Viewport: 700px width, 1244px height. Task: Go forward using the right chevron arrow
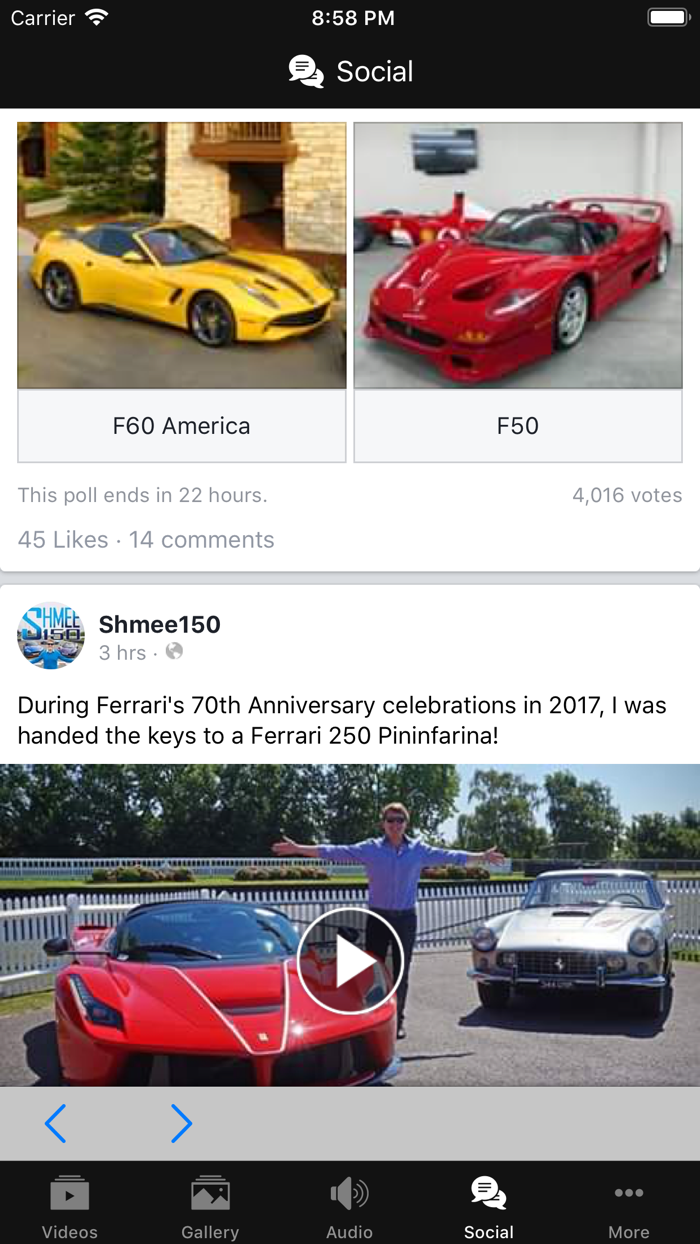181,1124
